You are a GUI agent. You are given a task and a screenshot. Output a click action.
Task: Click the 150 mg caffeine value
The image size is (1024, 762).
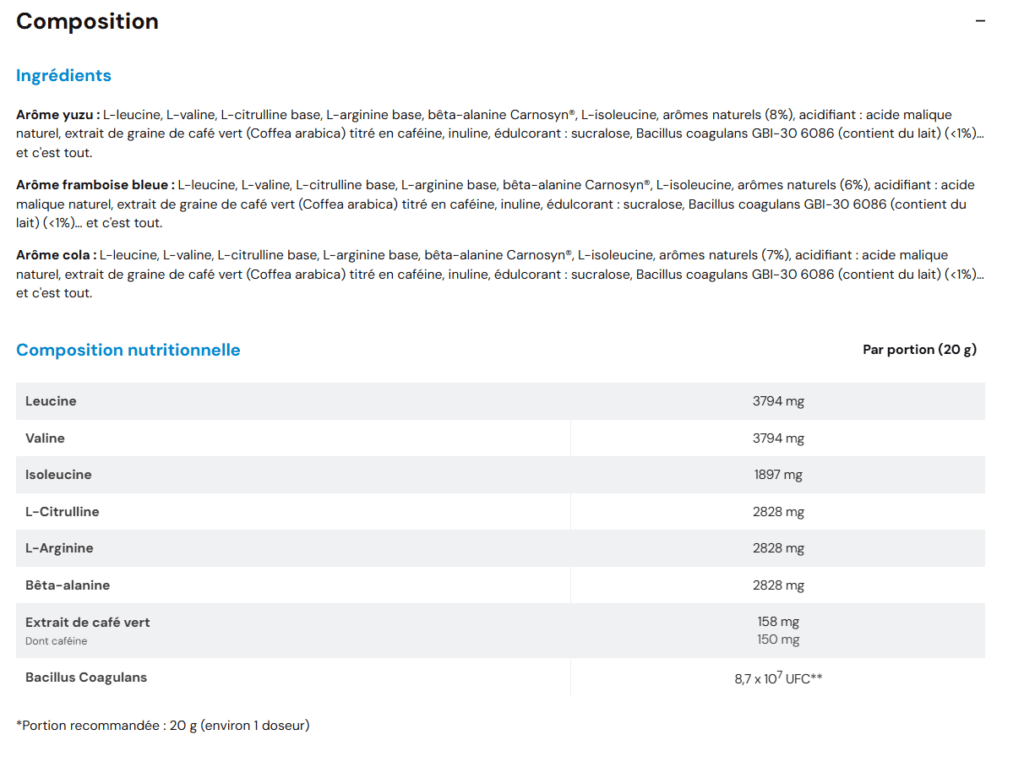[778, 640]
